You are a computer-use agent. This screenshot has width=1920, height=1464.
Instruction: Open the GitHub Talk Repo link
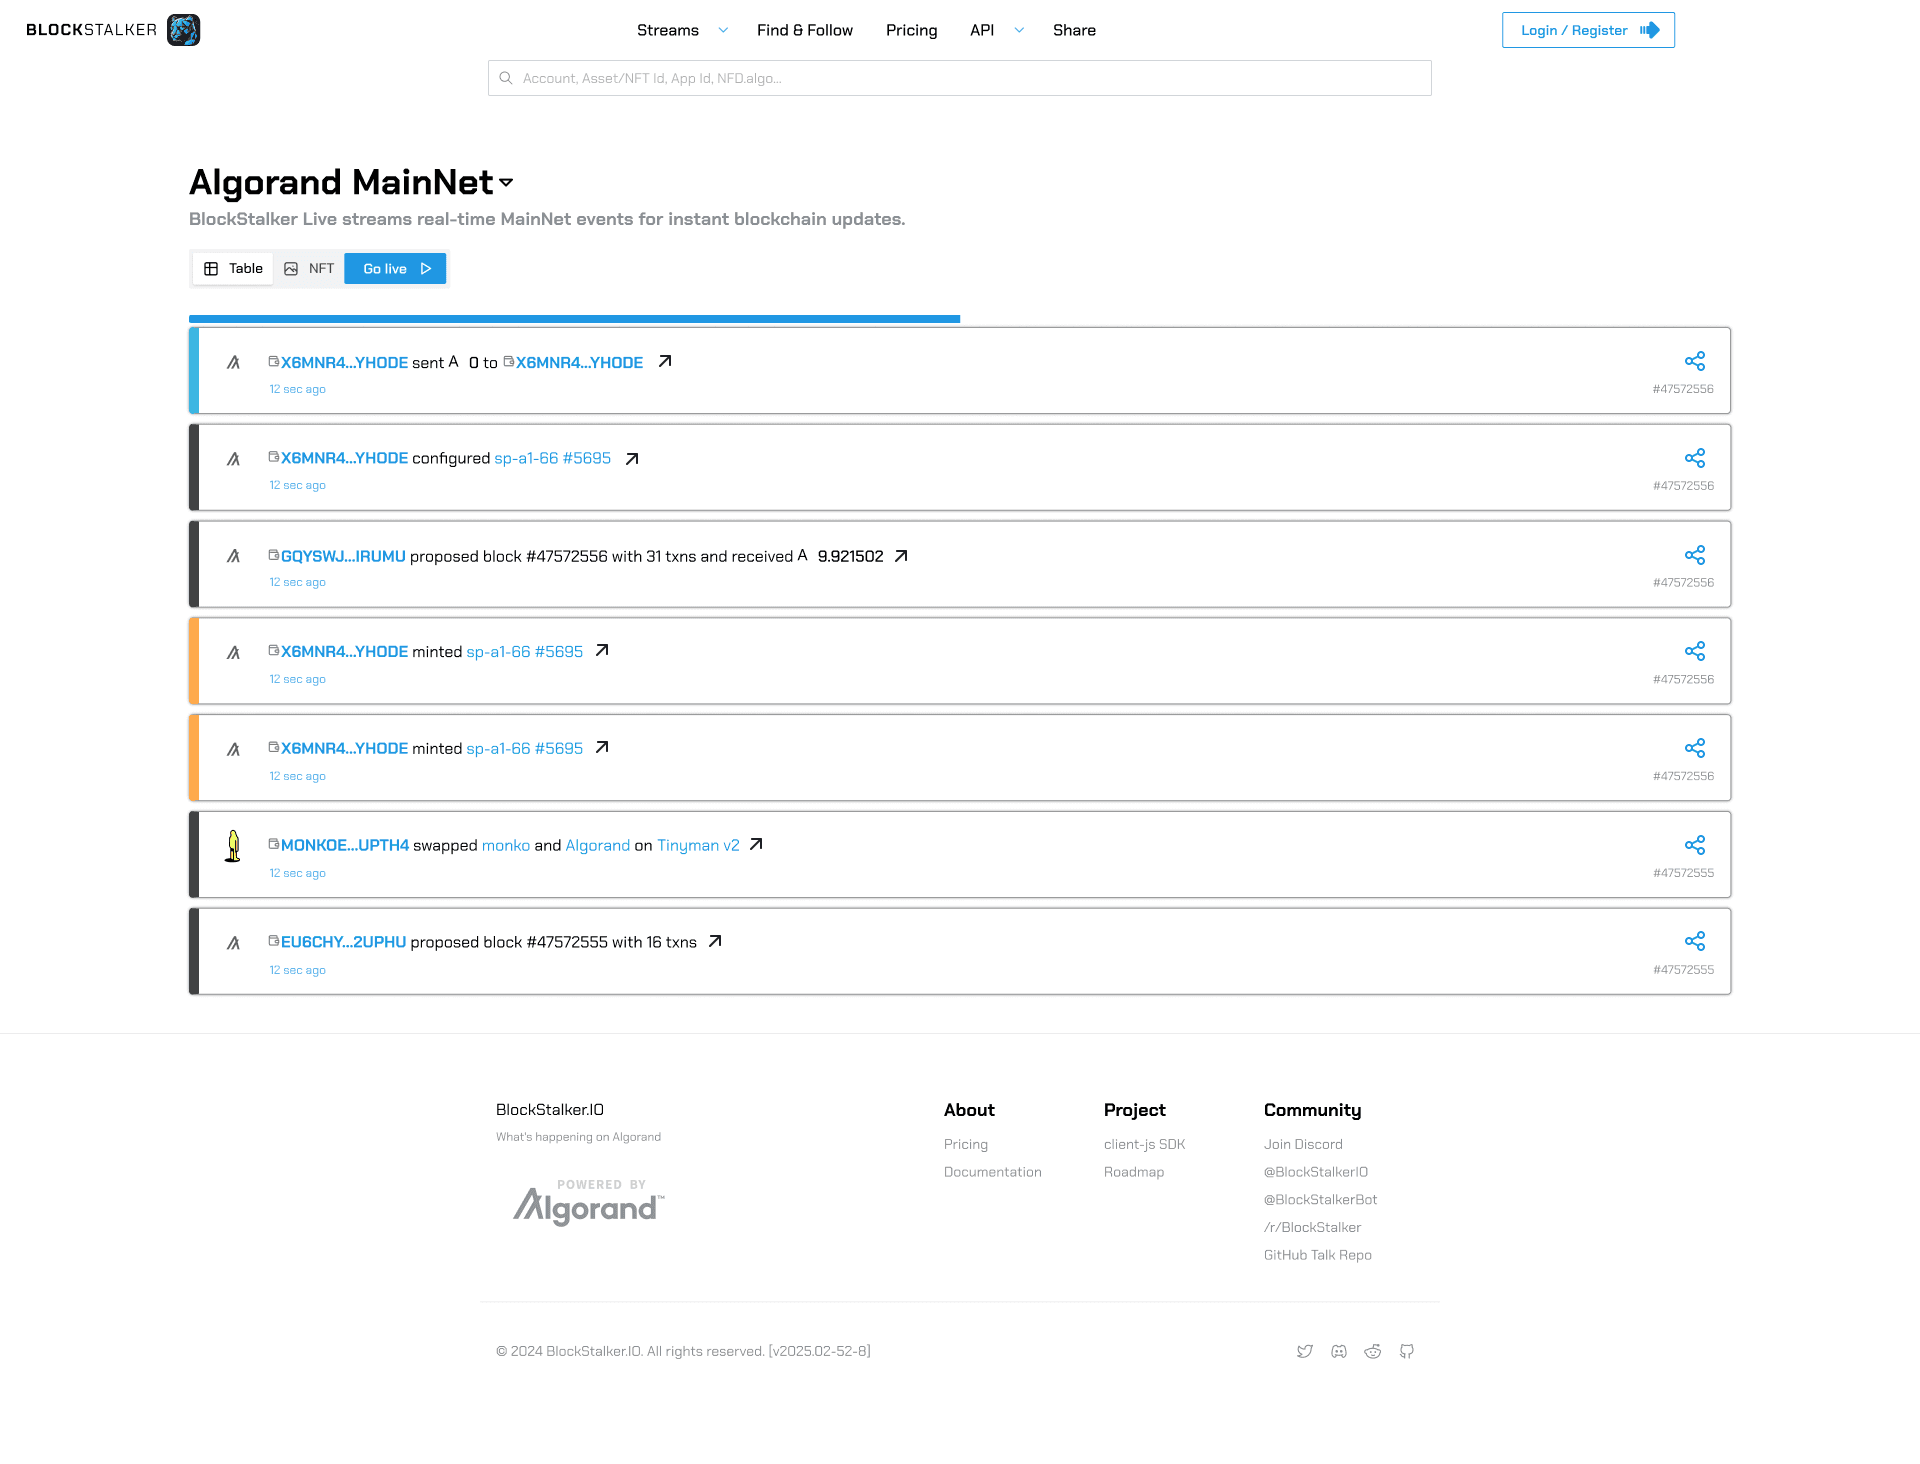tap(1318, 1255)
